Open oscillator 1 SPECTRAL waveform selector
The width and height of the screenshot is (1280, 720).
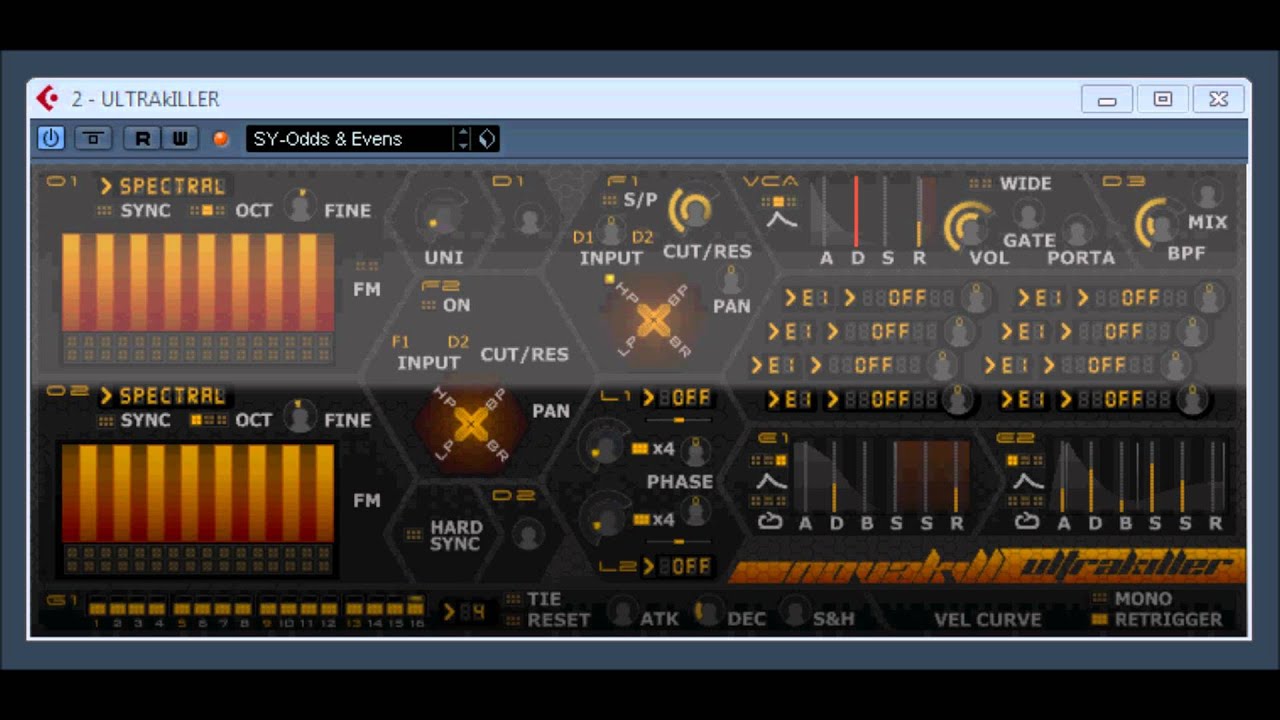163,186
